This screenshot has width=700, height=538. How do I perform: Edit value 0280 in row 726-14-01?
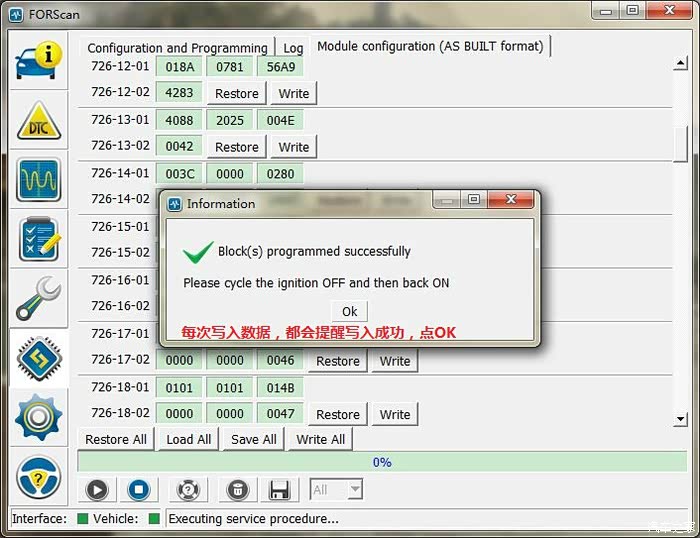click(280, 174)
